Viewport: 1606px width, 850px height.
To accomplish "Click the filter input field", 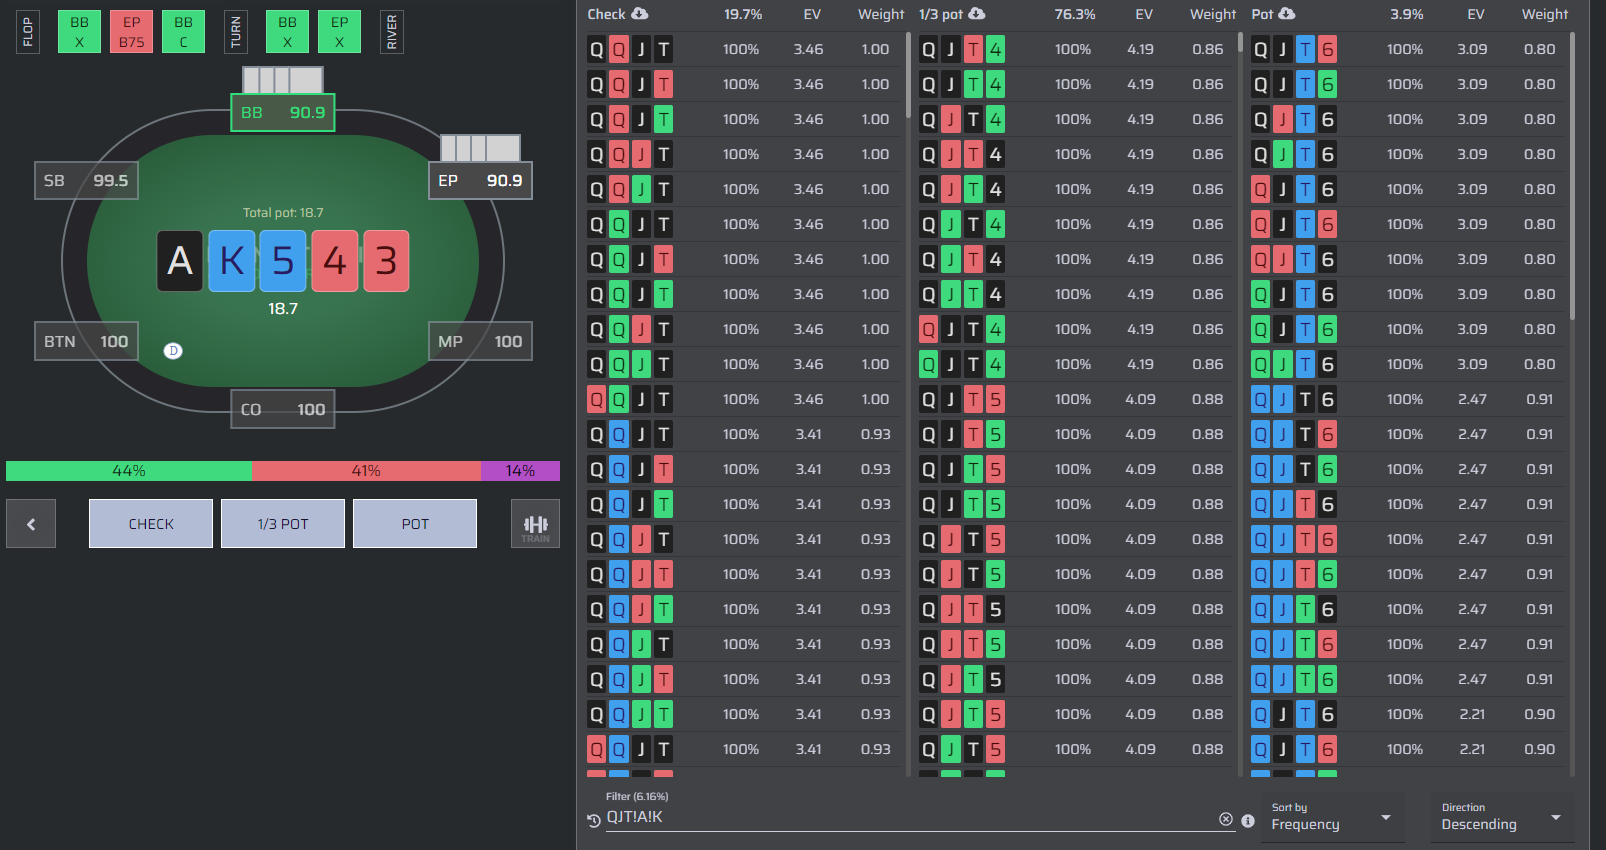I will (x=910, y=817).
